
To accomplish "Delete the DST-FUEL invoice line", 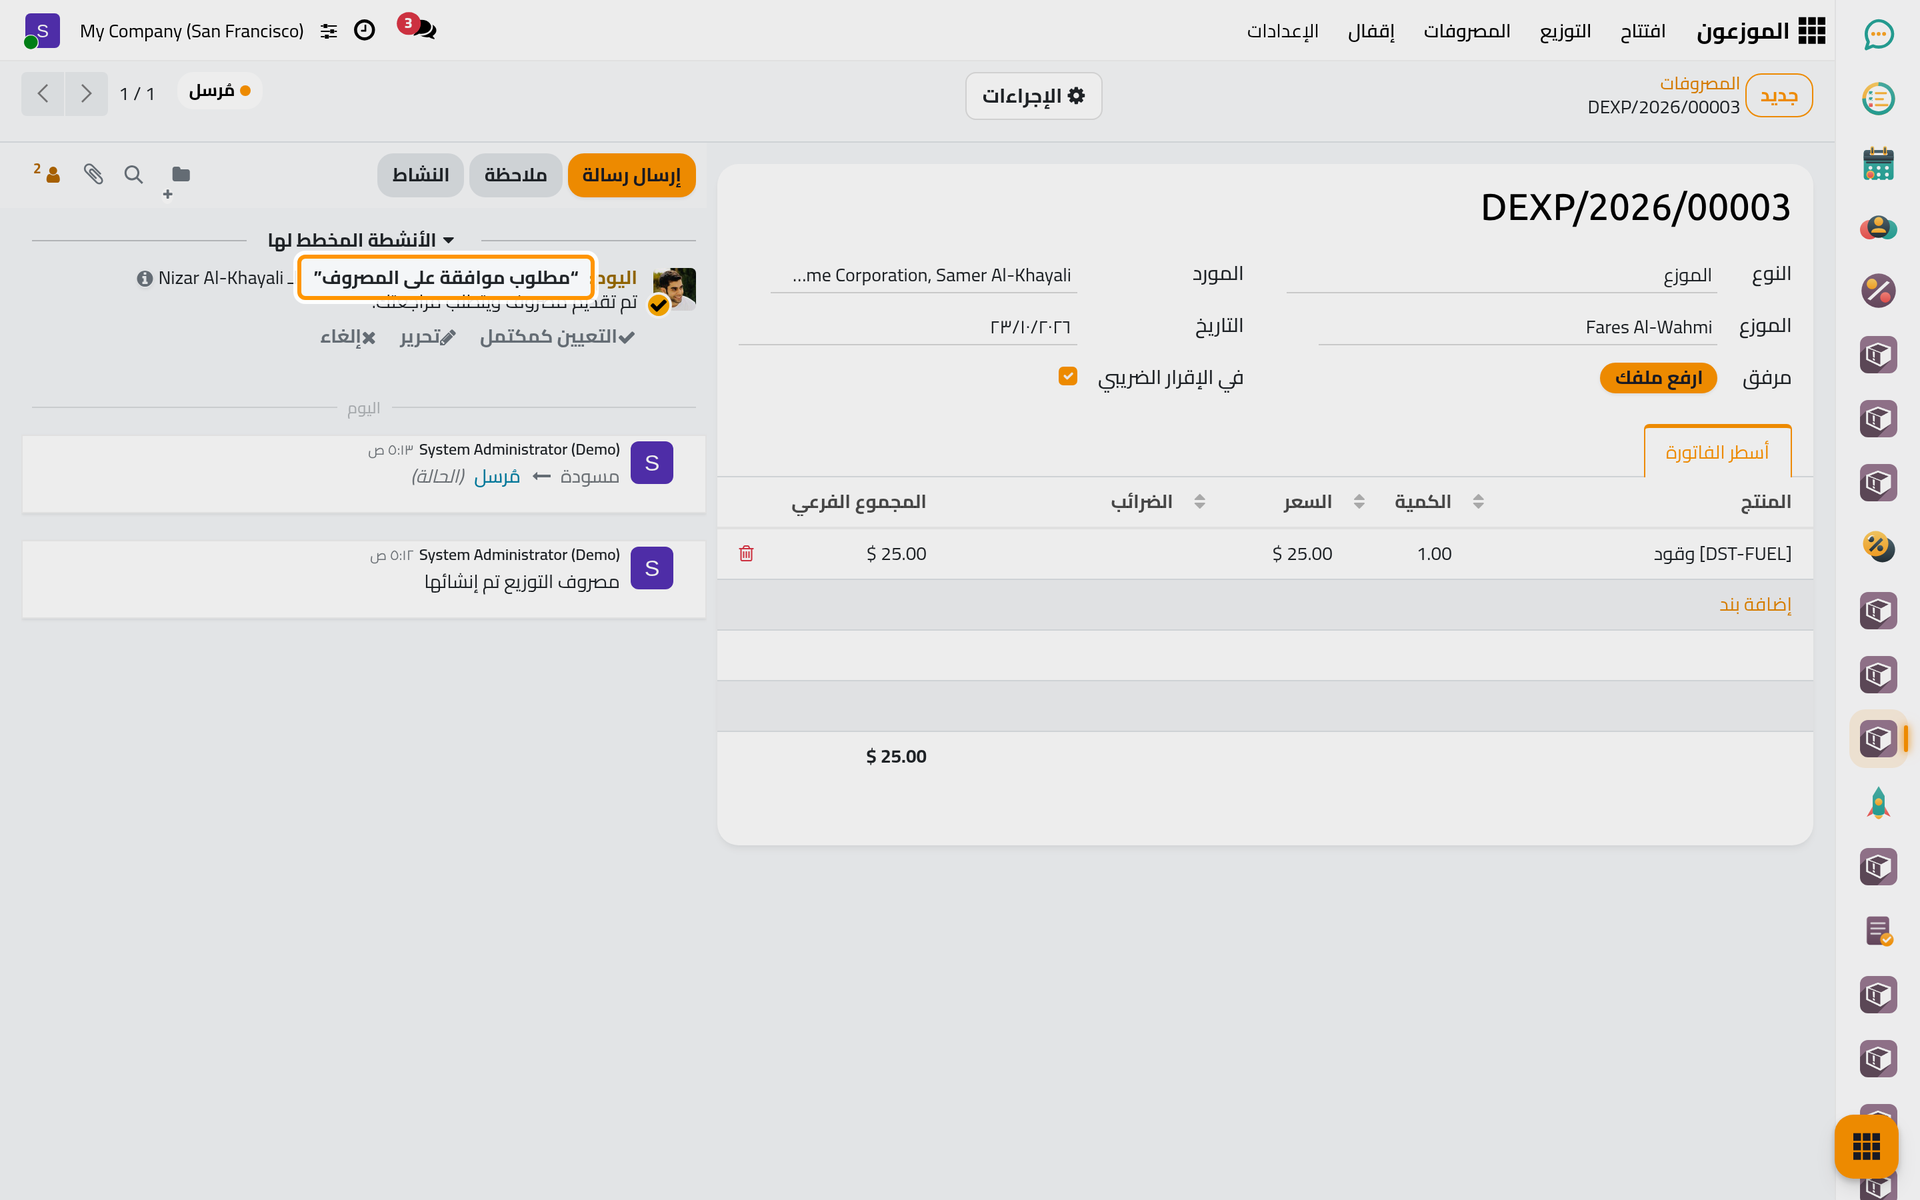I will click(746, 553).
